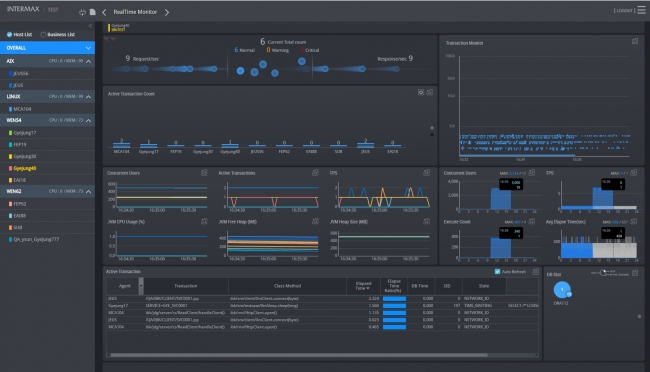Image resolution: width=650 pixels, height=372 pixels.
Task: Select the EAI10 host in sidebar
Action: (x=19, y=180)
